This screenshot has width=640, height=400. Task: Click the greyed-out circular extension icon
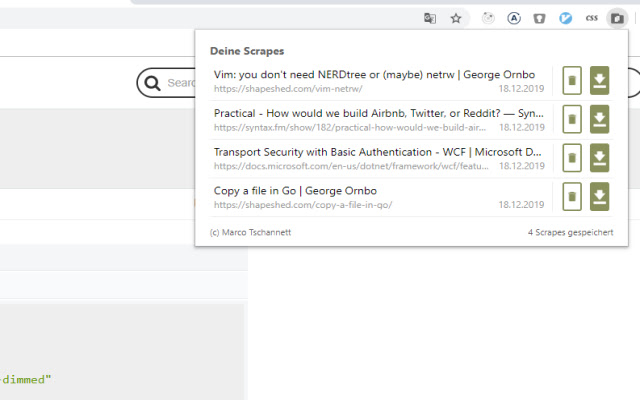[488, 18]
